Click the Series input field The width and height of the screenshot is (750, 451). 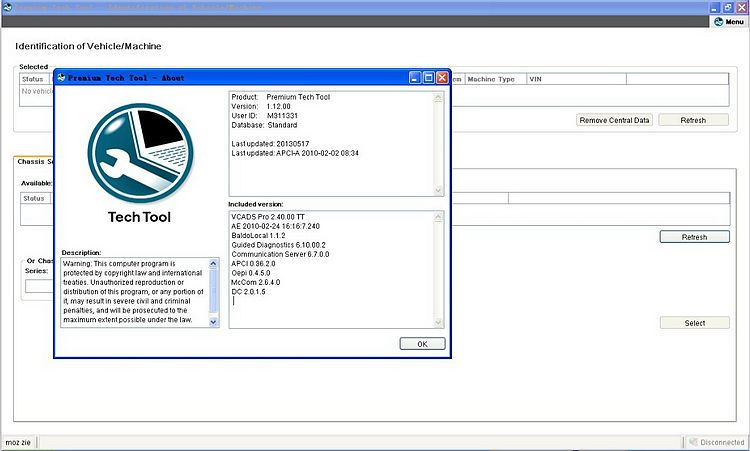[x=39, y=286]
